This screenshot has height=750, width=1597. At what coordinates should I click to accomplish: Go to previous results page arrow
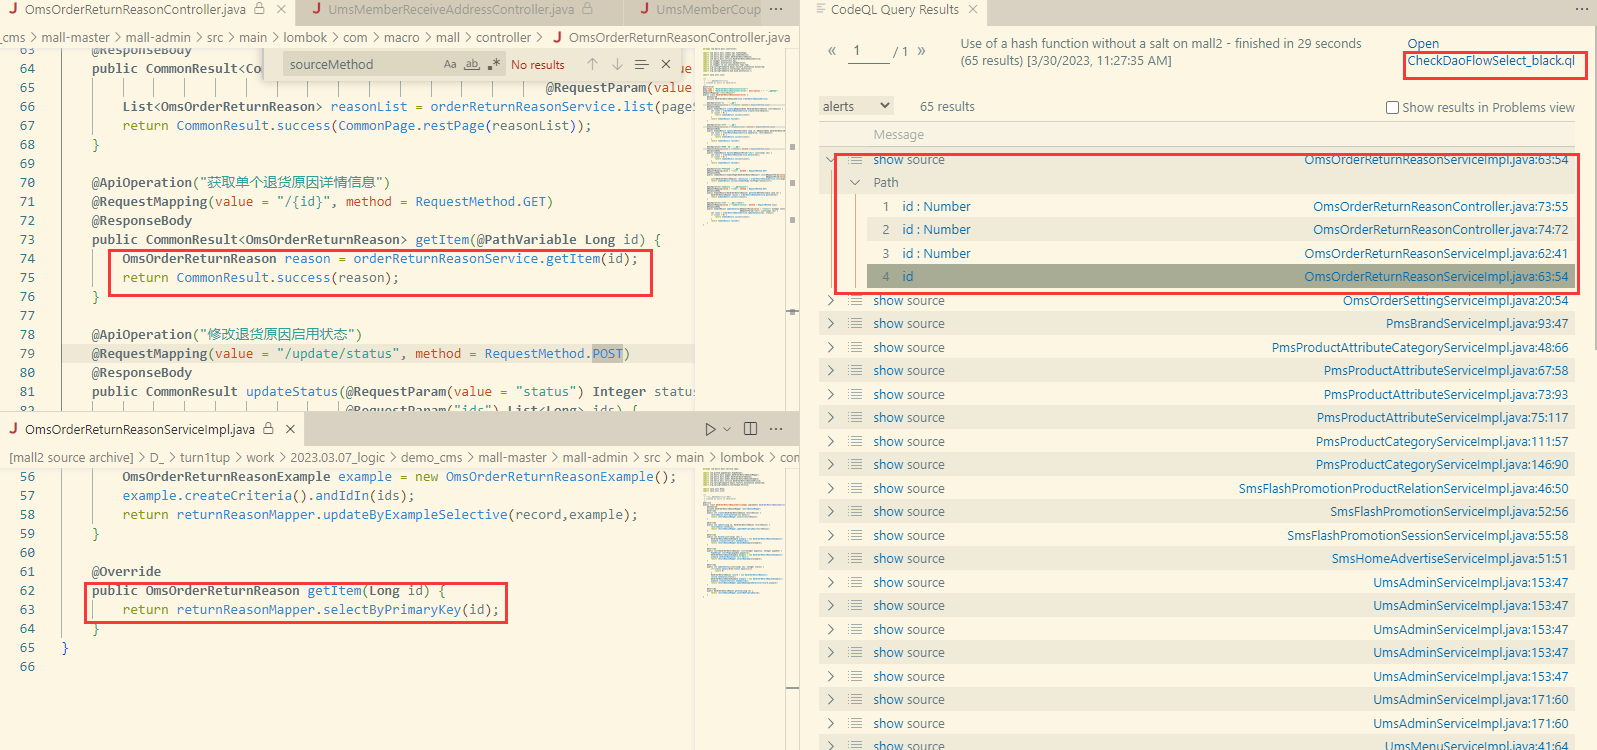point(831,51)
